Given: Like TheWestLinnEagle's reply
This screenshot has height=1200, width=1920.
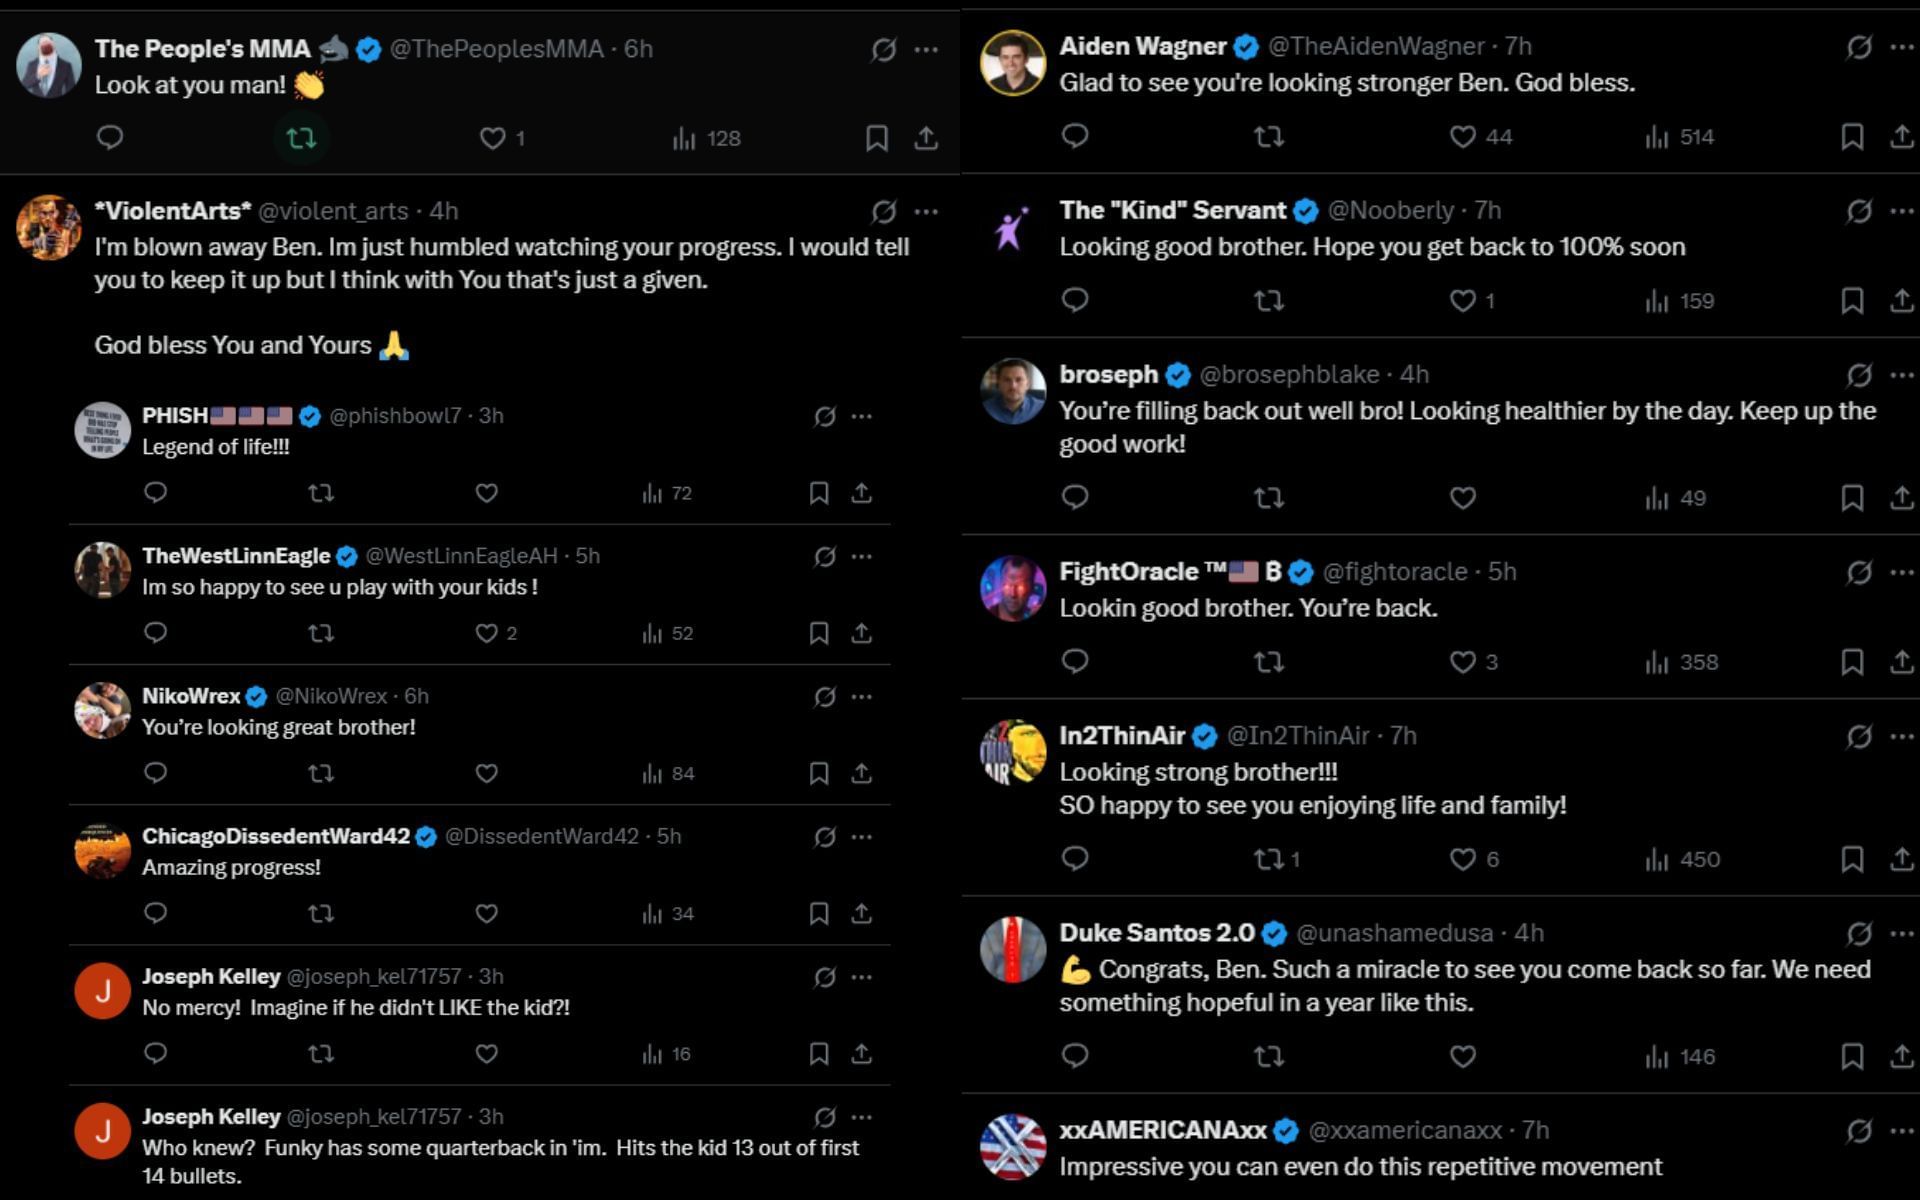Looking at the screenshot, I should [x=487, y=633].
